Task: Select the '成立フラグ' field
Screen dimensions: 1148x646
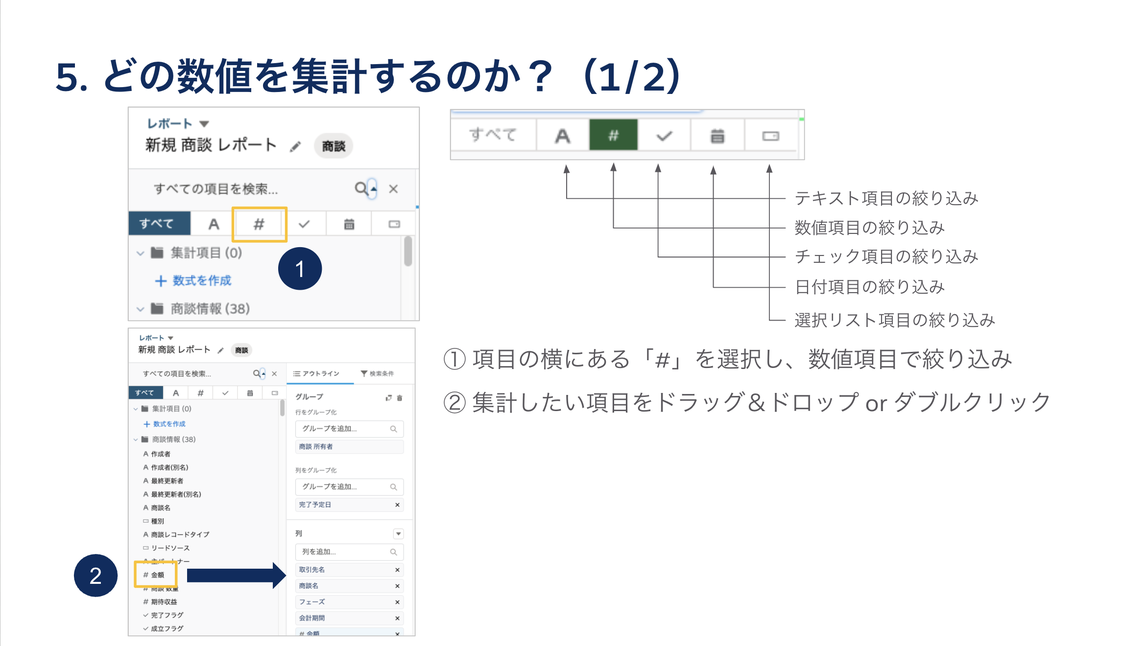Action: point(163,628)
